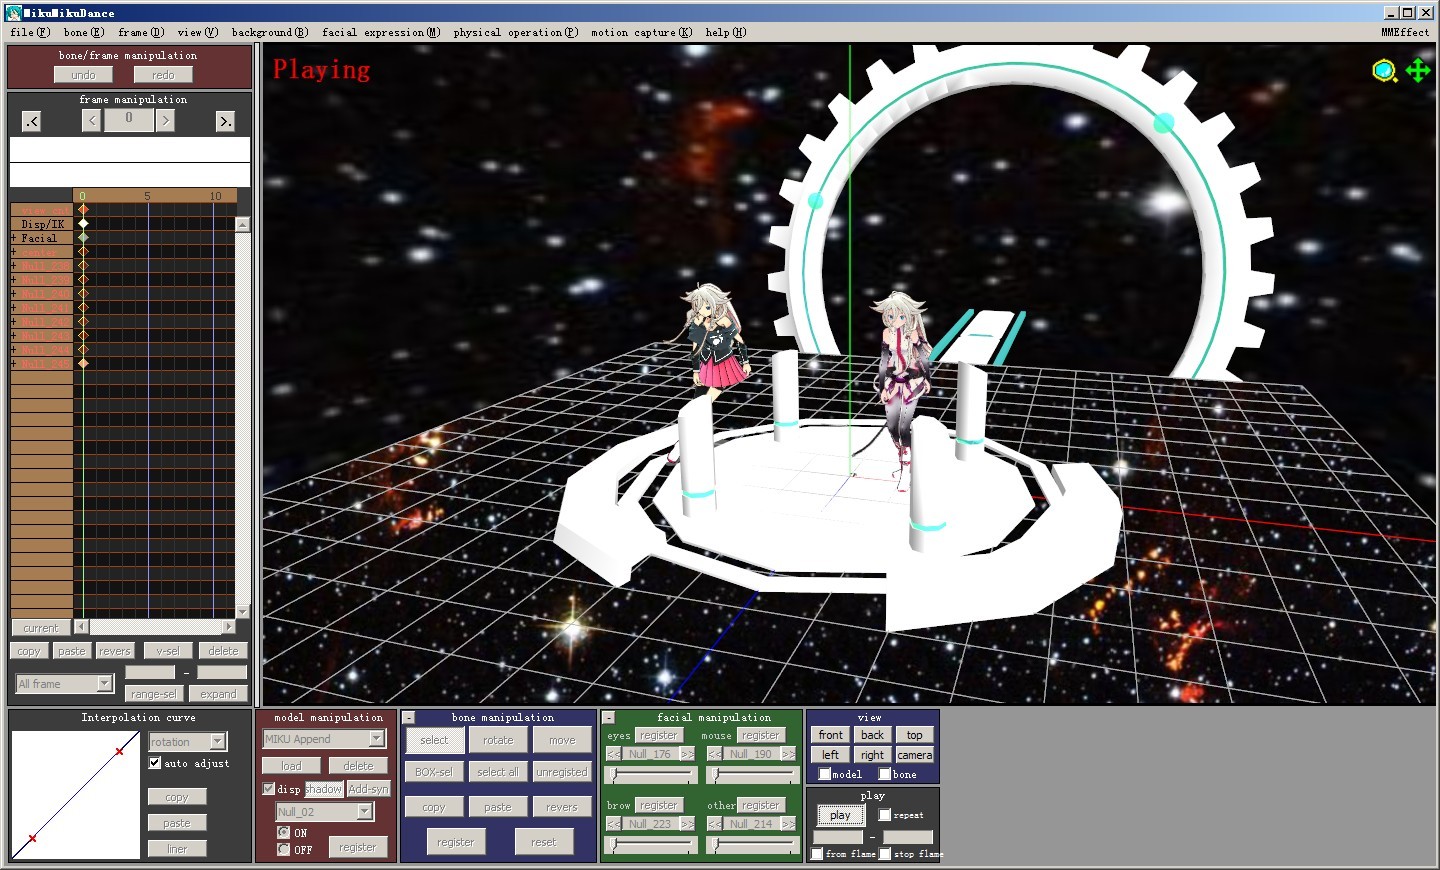Open the bone menu
Viewport: 1440px width, 870px height.
click(84, 32)
